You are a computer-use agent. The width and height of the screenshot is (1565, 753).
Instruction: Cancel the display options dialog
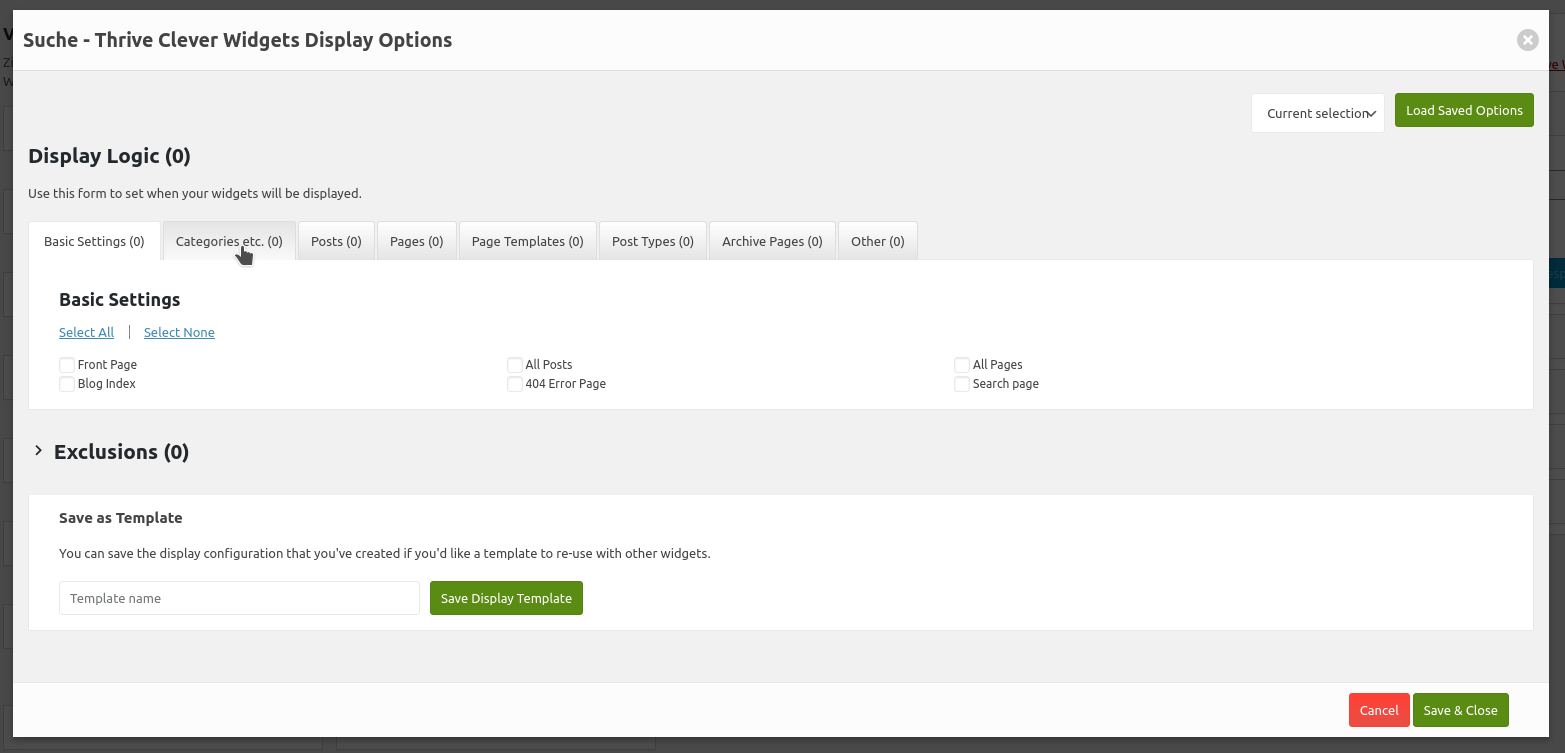click(1379, 710)
